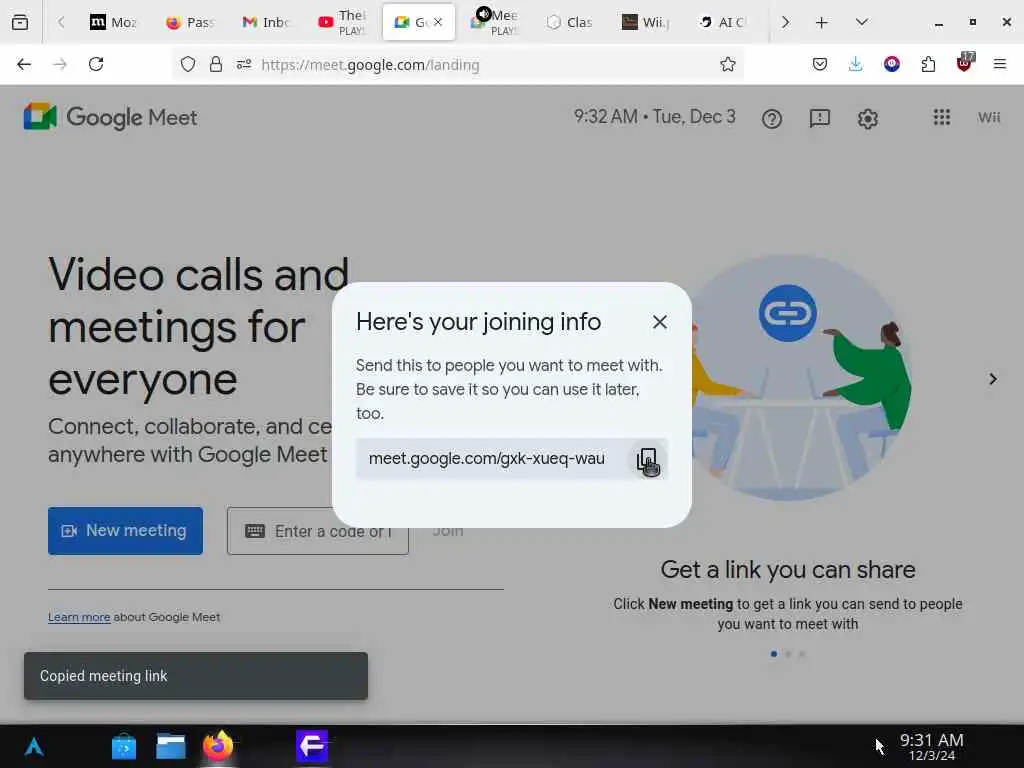Show site security lock info
Image resolution: width=1024 pixels, height=768 pixels.
pos(216,65)
